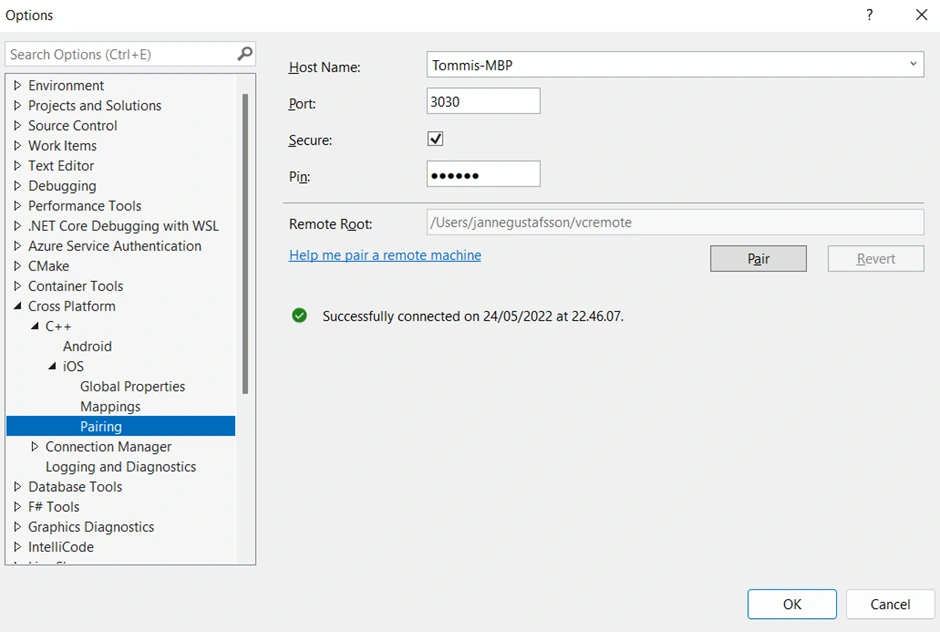Uncheck the Secure checkbox
The height and width of the screenshot is (632, 940).
(435, 139)
